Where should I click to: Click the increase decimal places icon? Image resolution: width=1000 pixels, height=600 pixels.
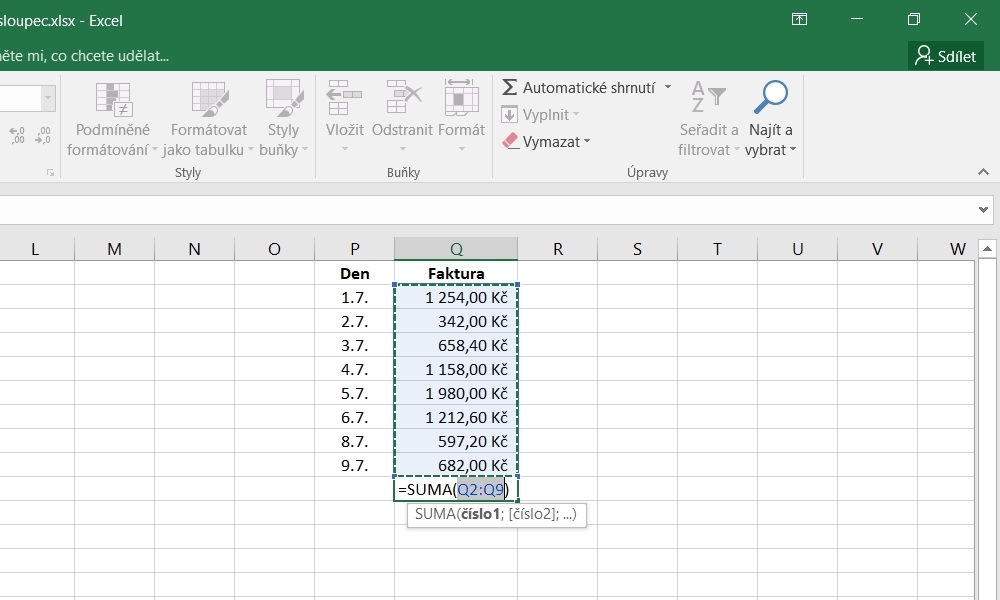17,135
